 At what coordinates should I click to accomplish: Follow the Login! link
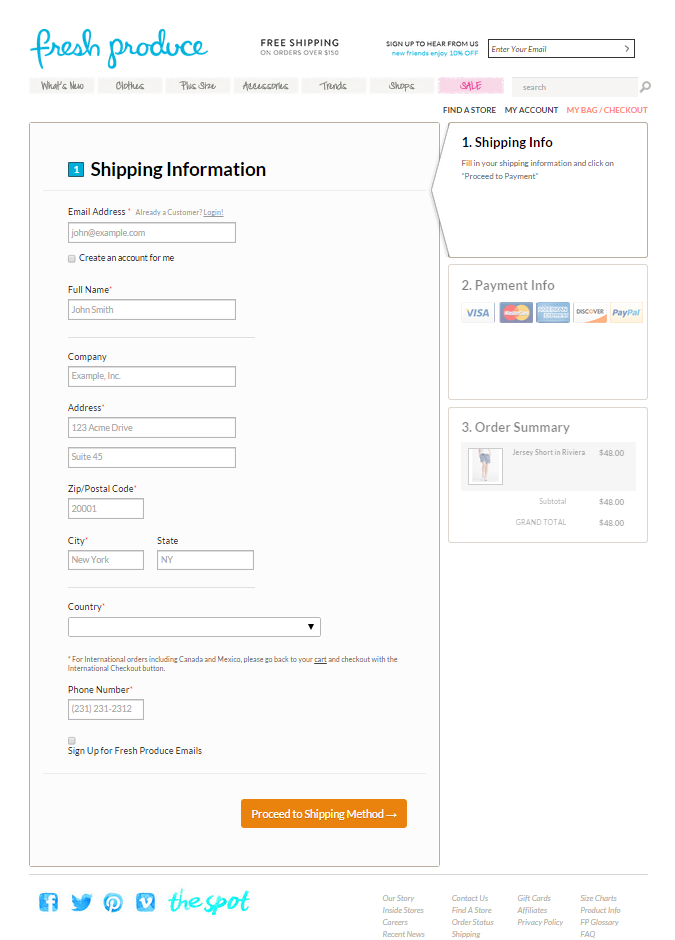pos(213,212)
